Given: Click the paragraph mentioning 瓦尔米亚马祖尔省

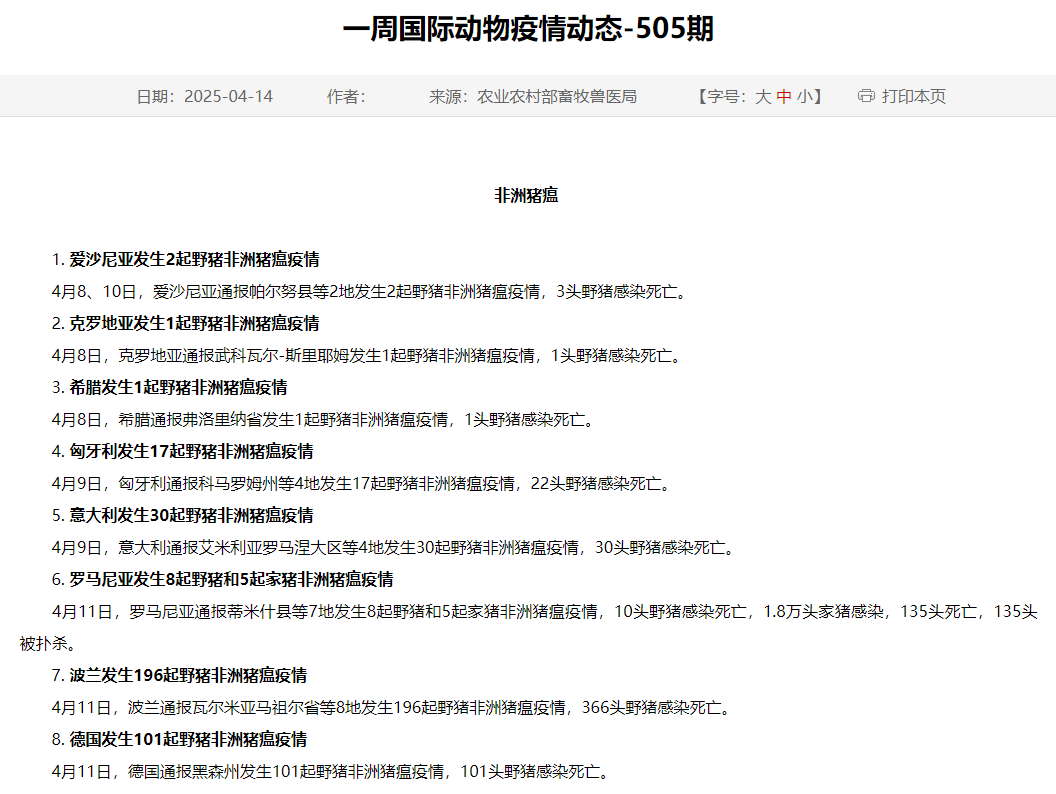Looking at the screenshot, I should 392,708.
